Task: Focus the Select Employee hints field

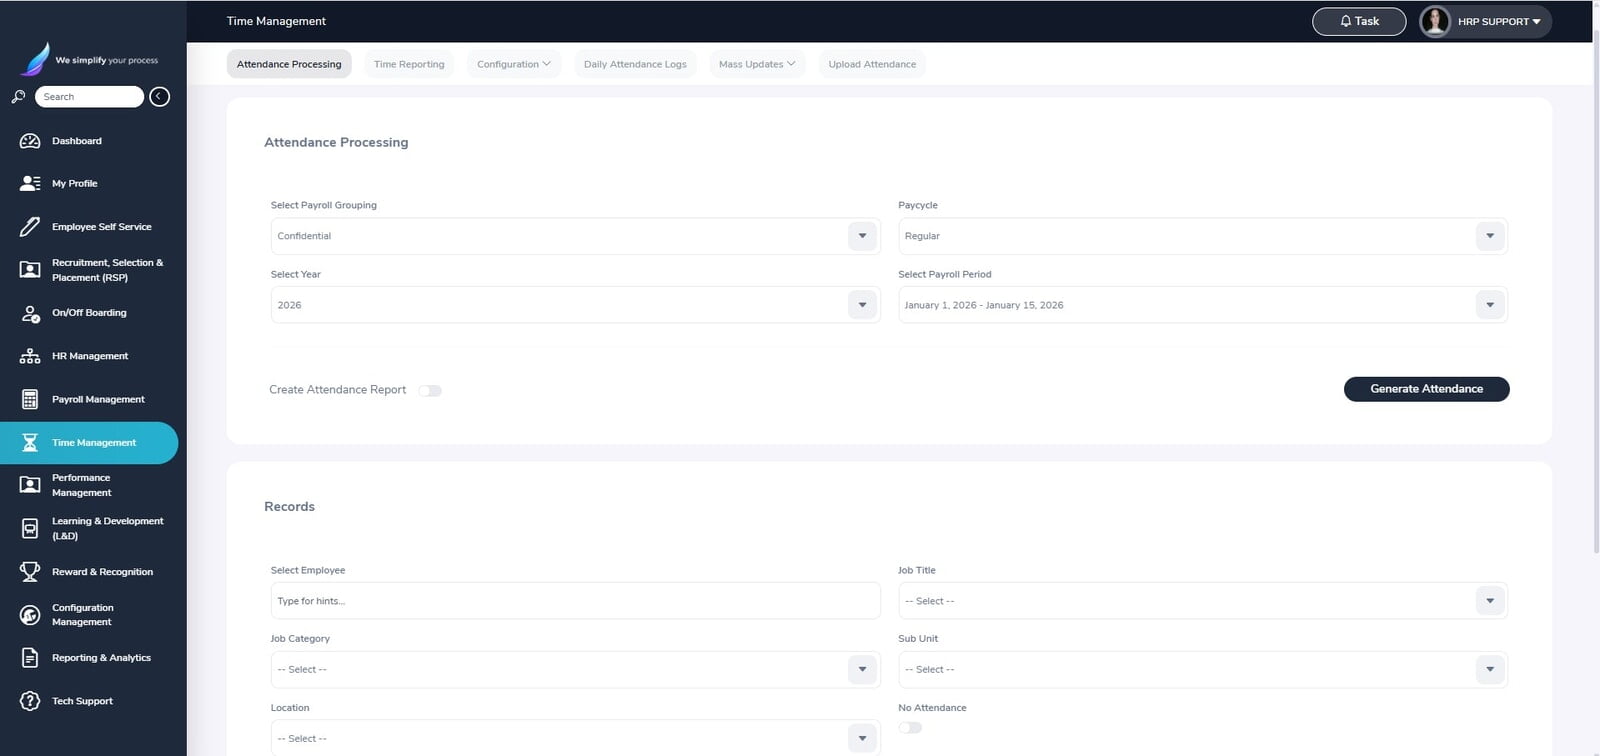Action: [x=575, y=601]
